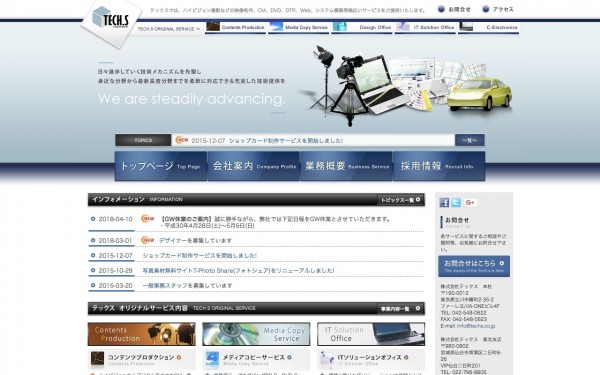This screenshot has width=600, height=375.
Task: Click icon beside メディアコピーサービス heading
Action: tap(212, 359)
